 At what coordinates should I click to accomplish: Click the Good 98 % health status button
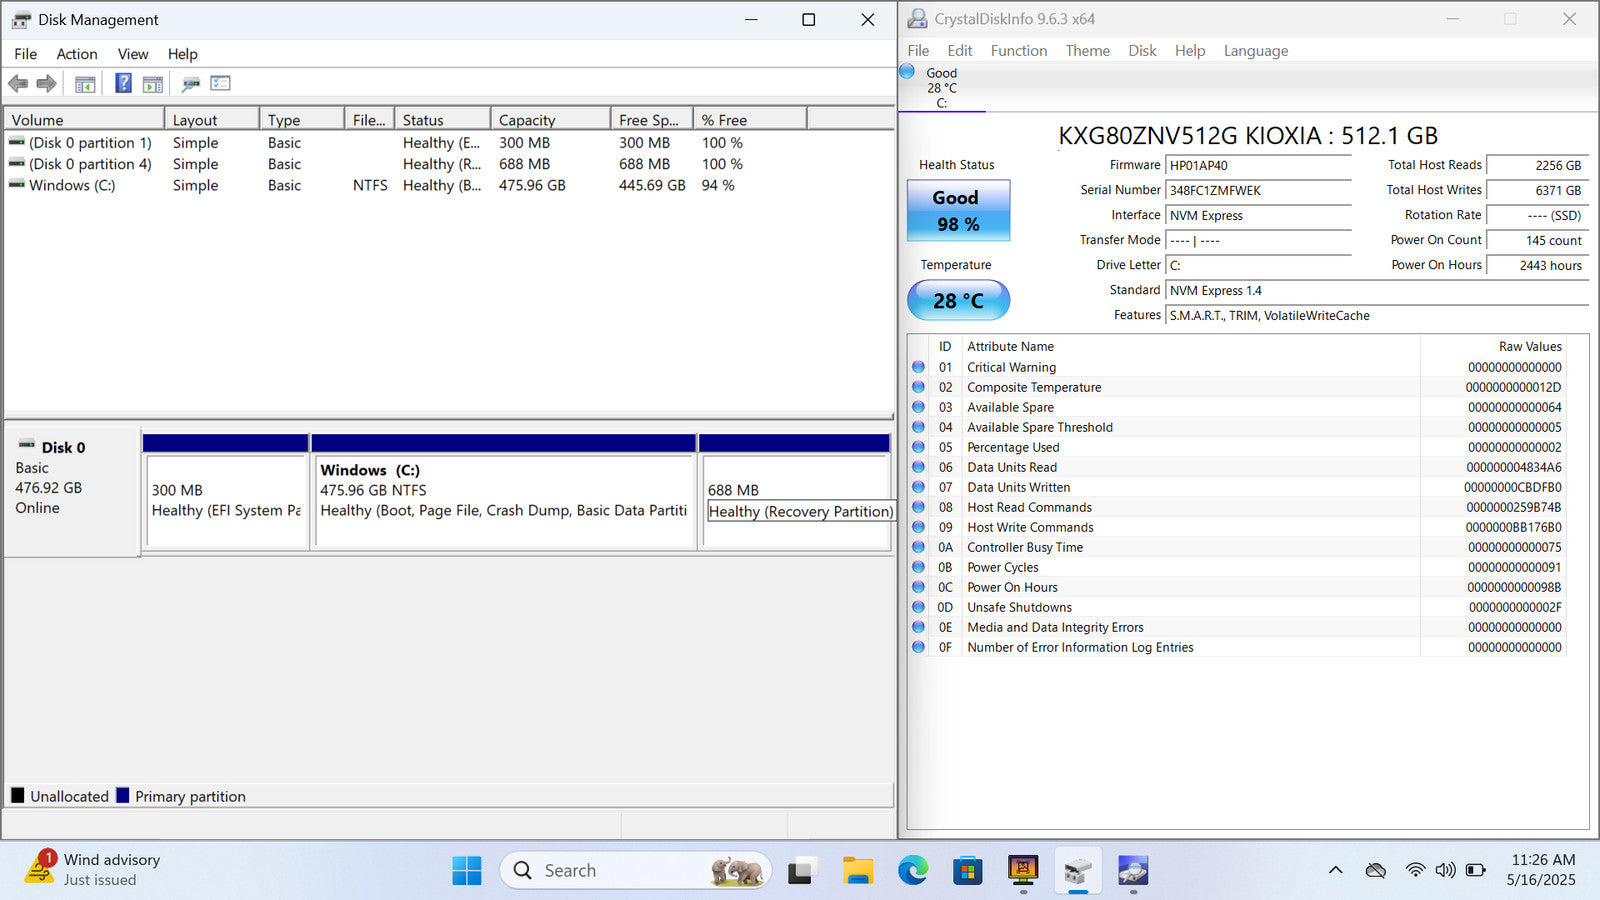958,211
